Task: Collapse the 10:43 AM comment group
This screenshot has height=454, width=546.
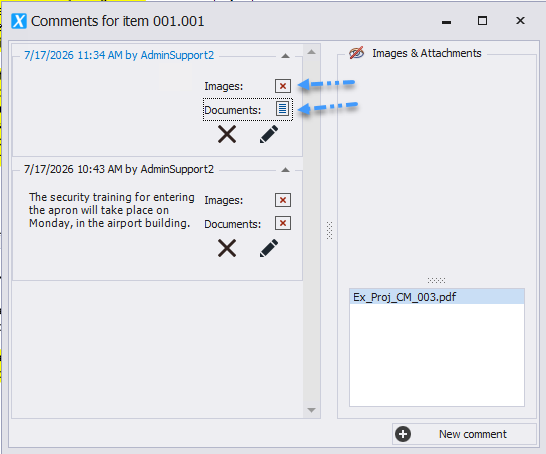Action: [286, 170]
